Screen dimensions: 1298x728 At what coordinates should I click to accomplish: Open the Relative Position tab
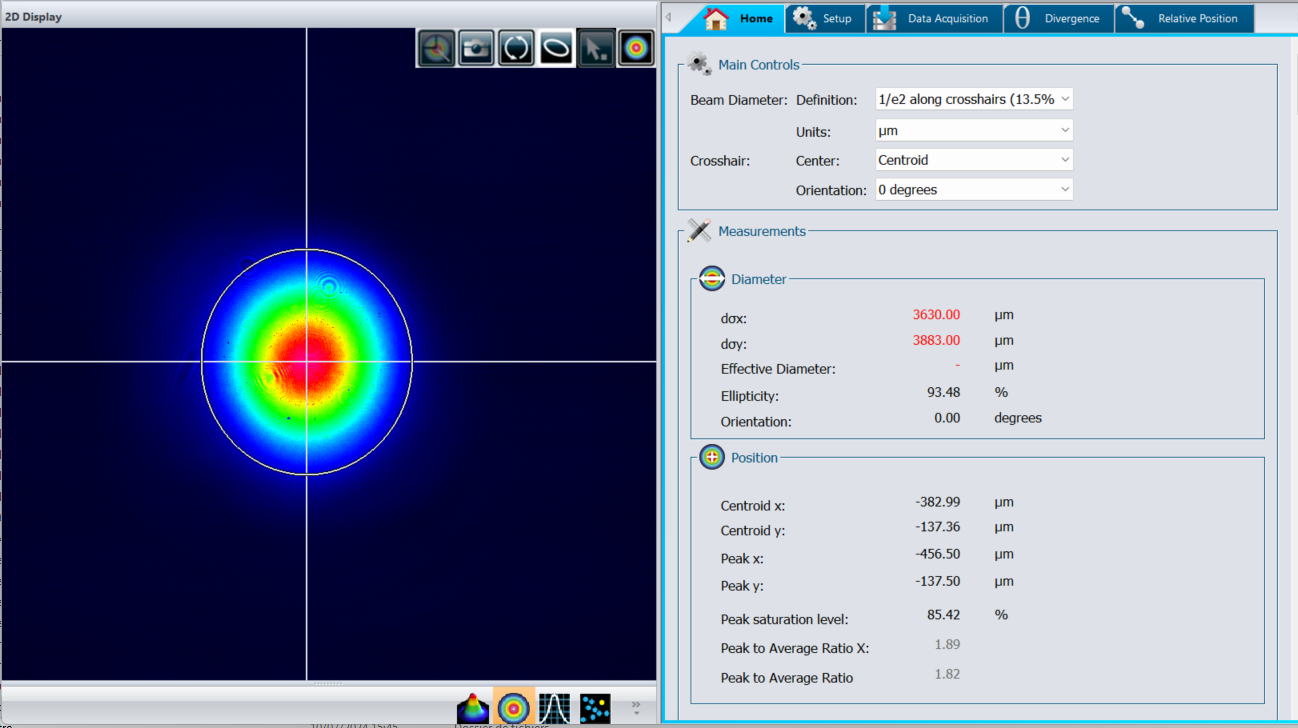[1183, 18]
